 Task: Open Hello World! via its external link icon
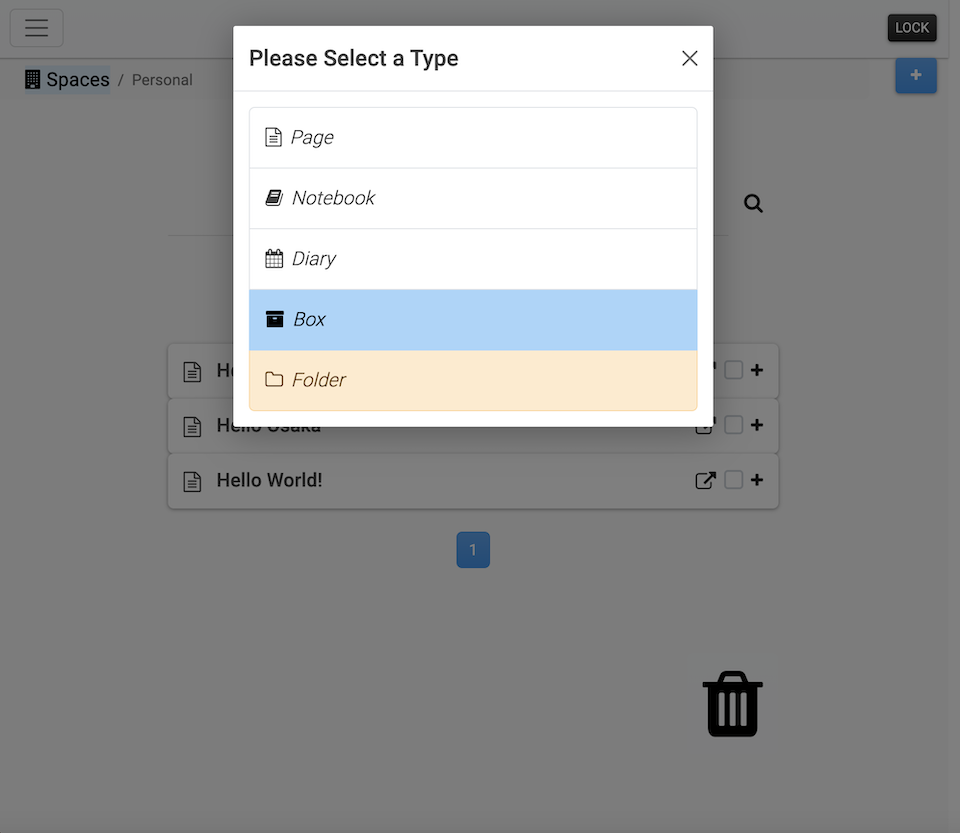click(705, 480)
